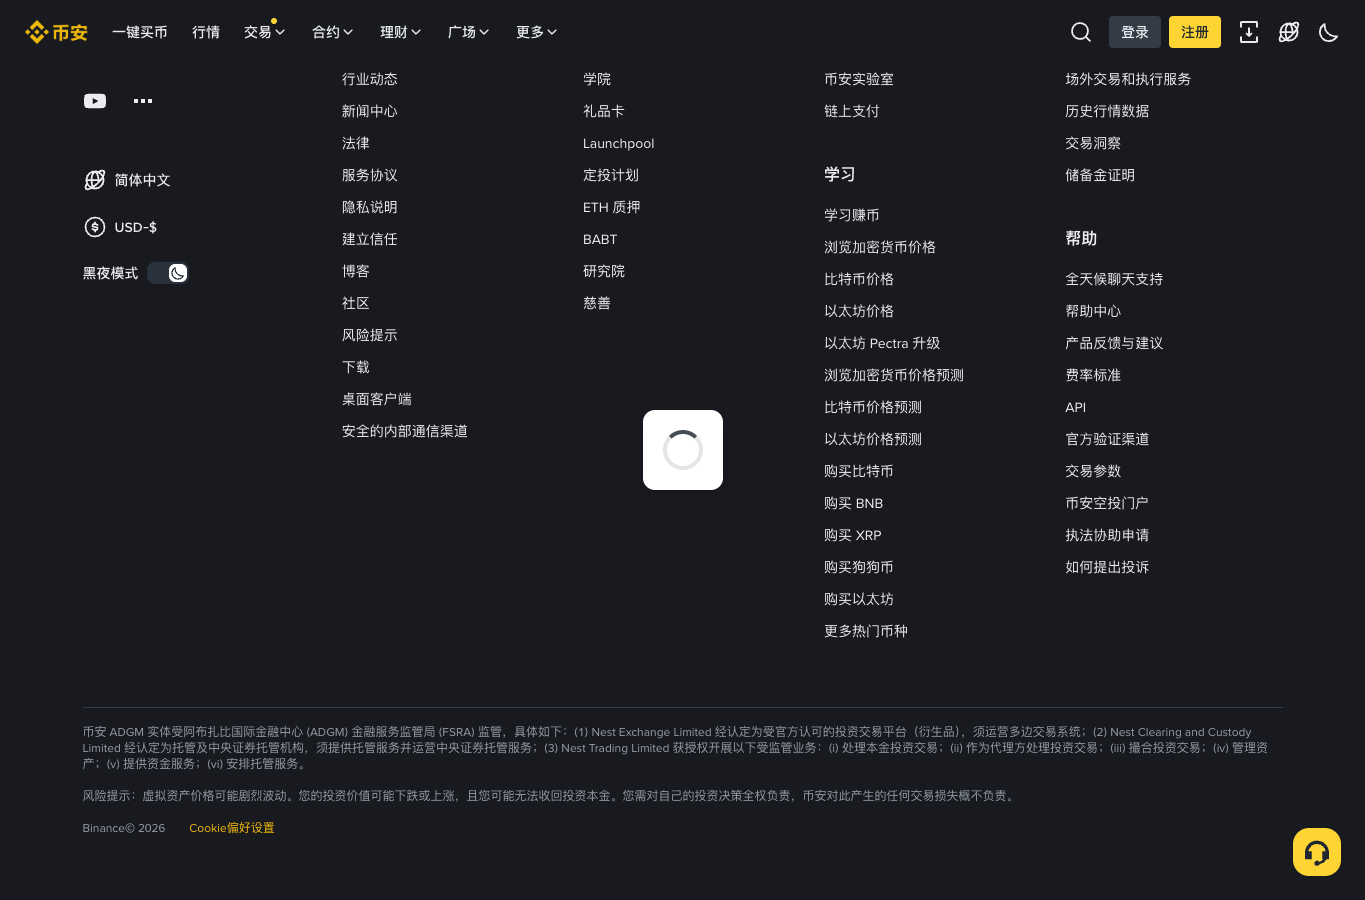Screen dimensions: 1365x900
Task: Open the 定投计划 footer link
Action: [x=611, y=175]
